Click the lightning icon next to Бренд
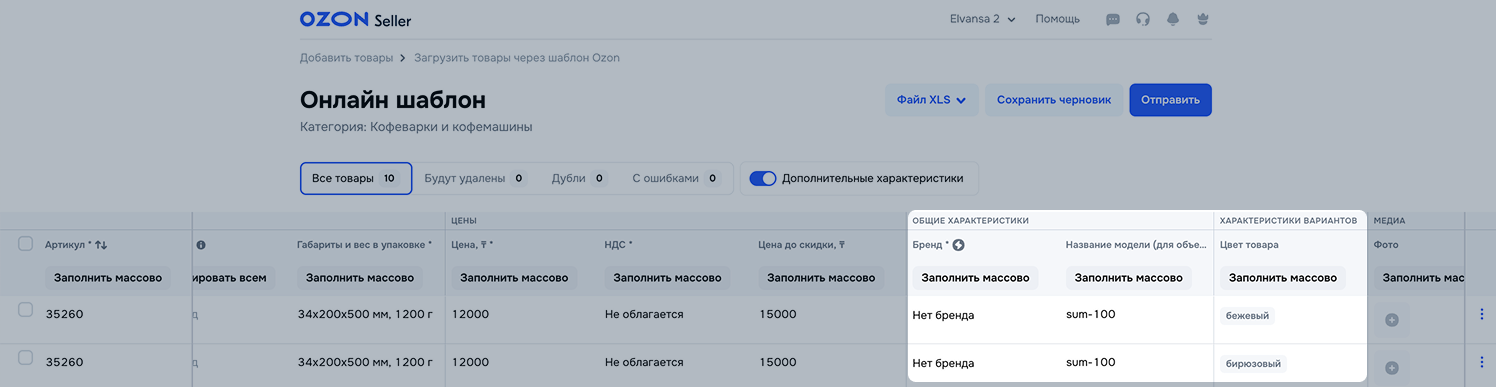 pyautogui.click(x=958, y=244)
